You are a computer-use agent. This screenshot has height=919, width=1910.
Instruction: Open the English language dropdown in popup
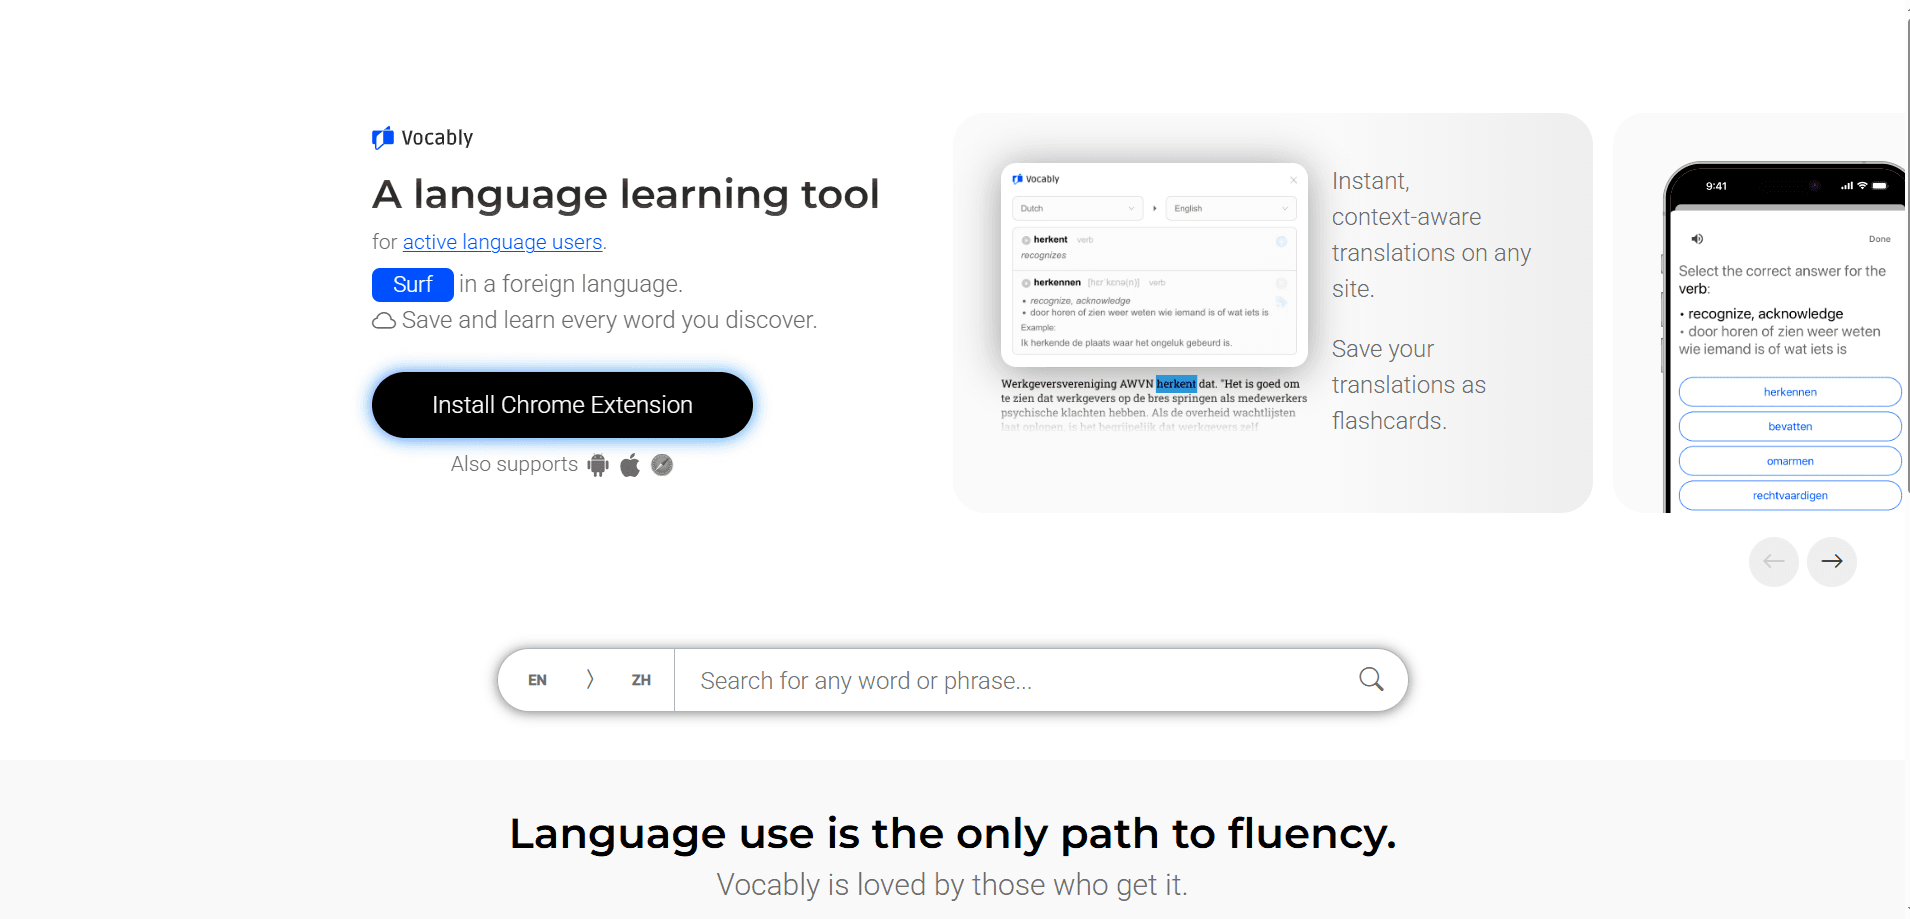point(1231,208)
